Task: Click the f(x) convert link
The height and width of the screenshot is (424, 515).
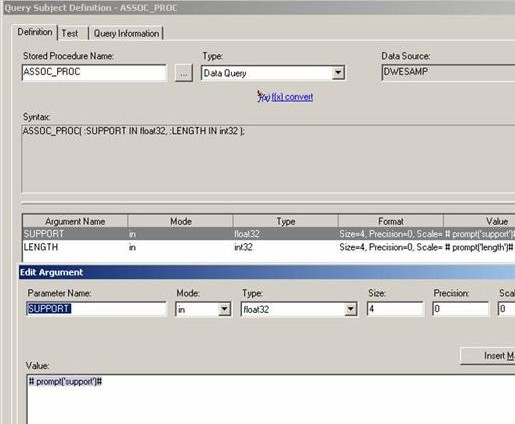Action: tap(292, 97)
